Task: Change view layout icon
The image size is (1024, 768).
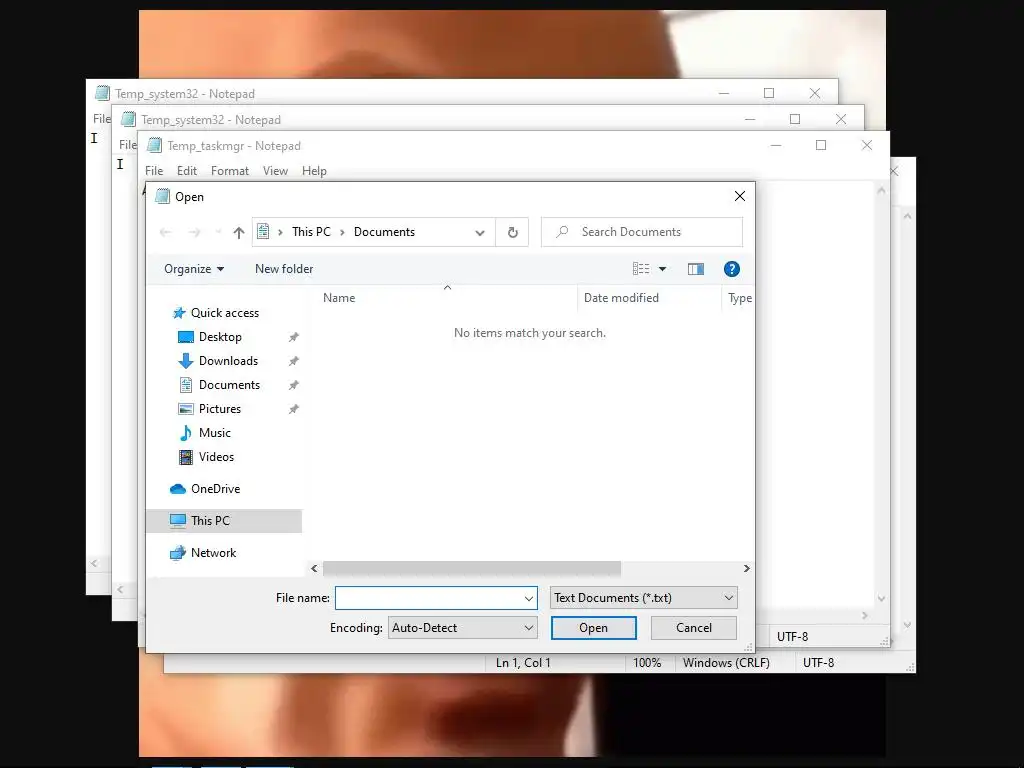Action: 641,269
